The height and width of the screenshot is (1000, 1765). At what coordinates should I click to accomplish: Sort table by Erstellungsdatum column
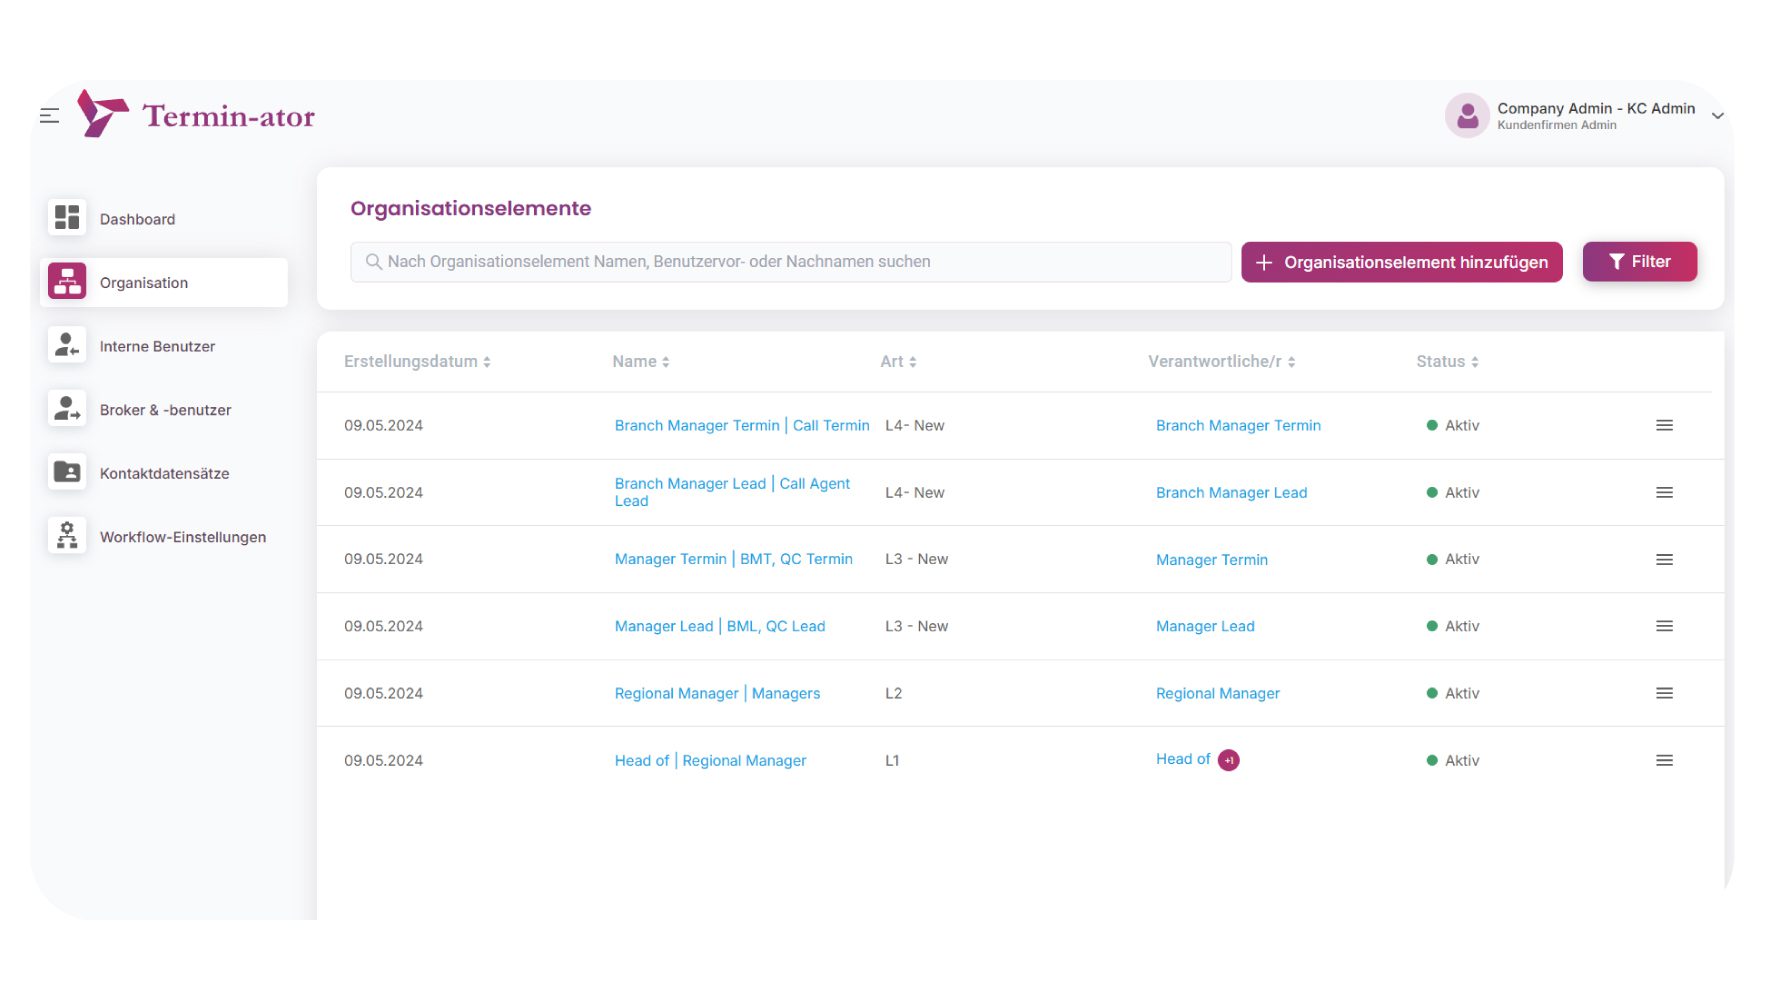417,362
